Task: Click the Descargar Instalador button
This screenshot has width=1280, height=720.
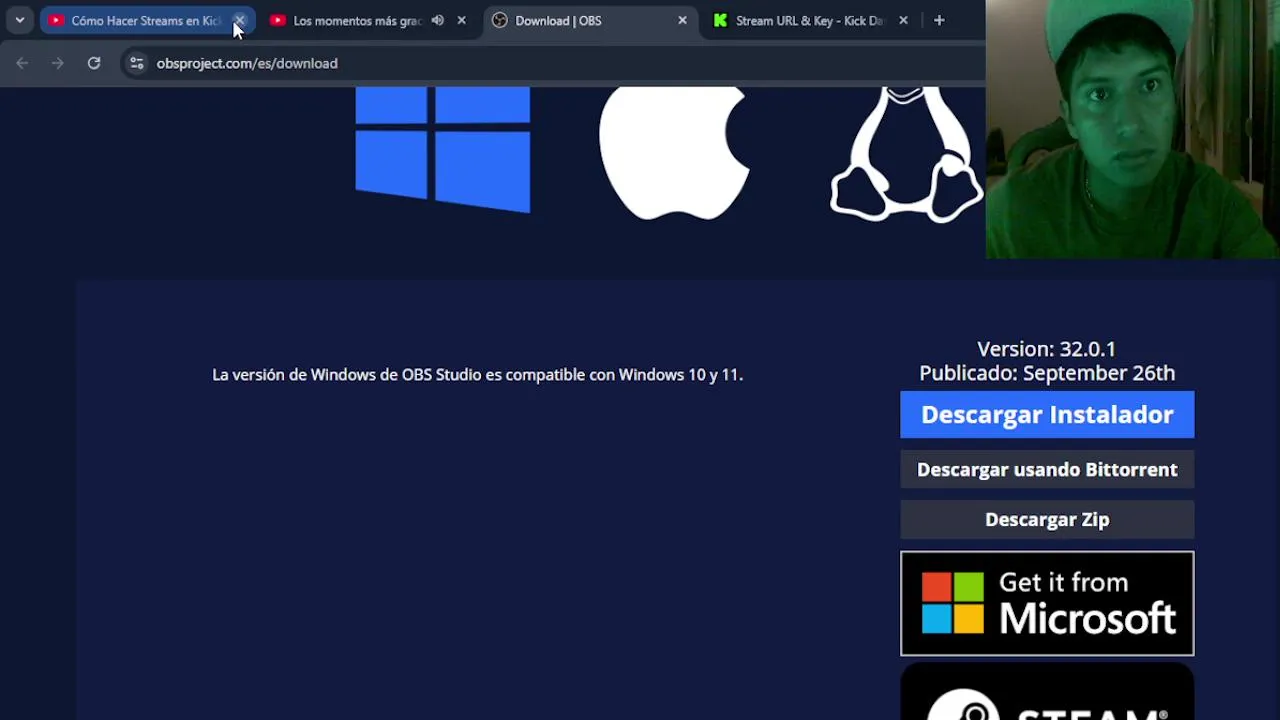Action: [1047, 415]
